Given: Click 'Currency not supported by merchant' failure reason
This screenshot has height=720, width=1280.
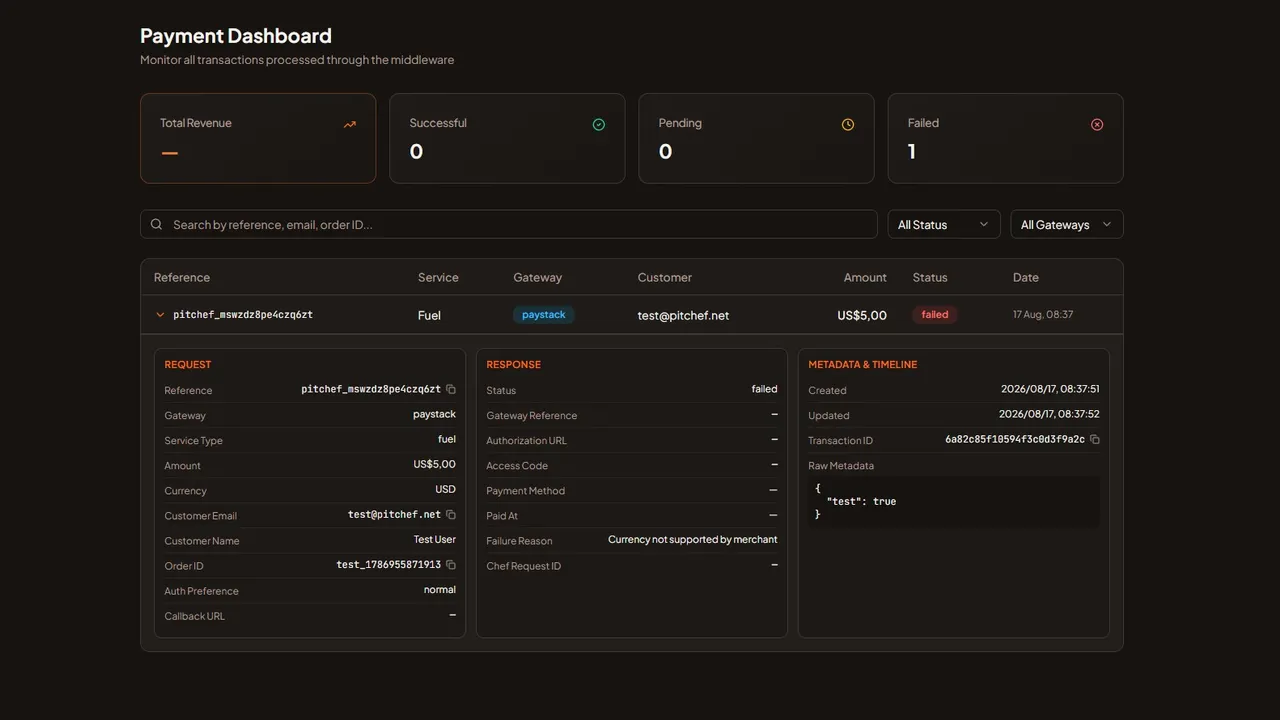Looking at the screenshot, I should tap(692, 539).
